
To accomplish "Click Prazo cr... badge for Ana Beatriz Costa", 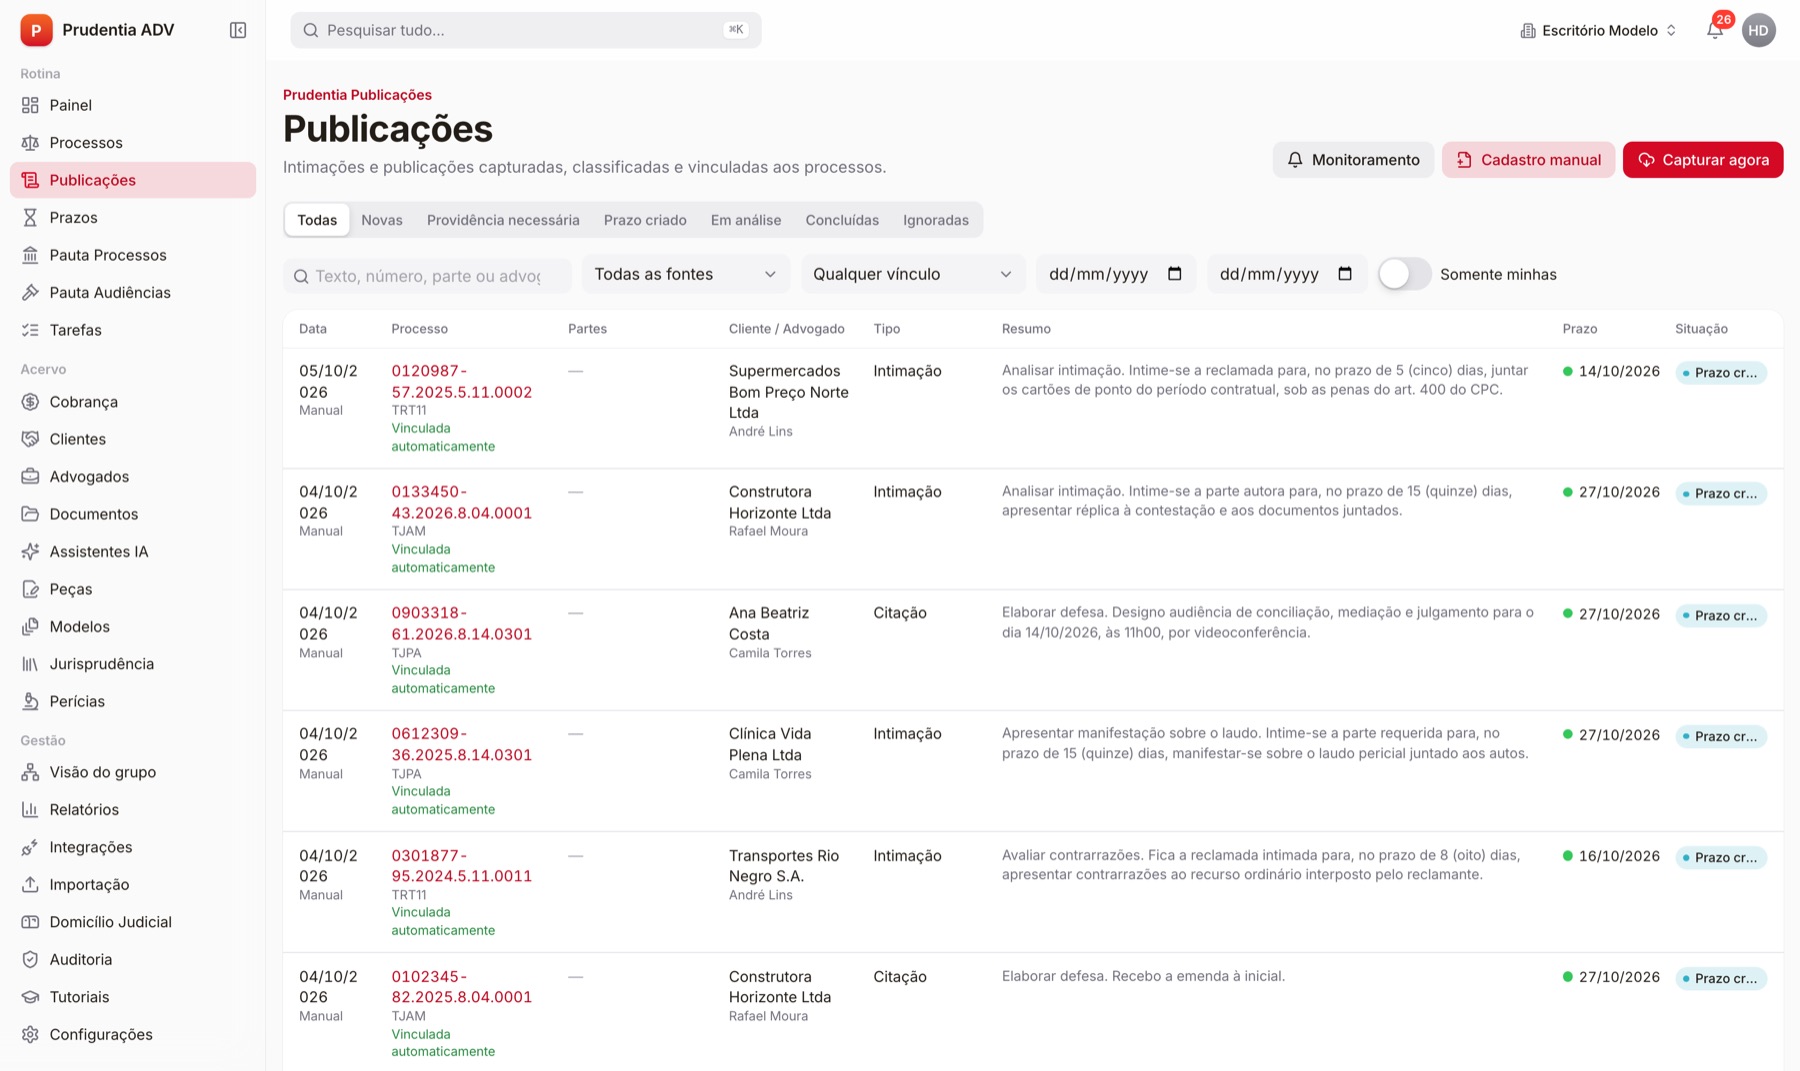I will tap(1721, 615).
